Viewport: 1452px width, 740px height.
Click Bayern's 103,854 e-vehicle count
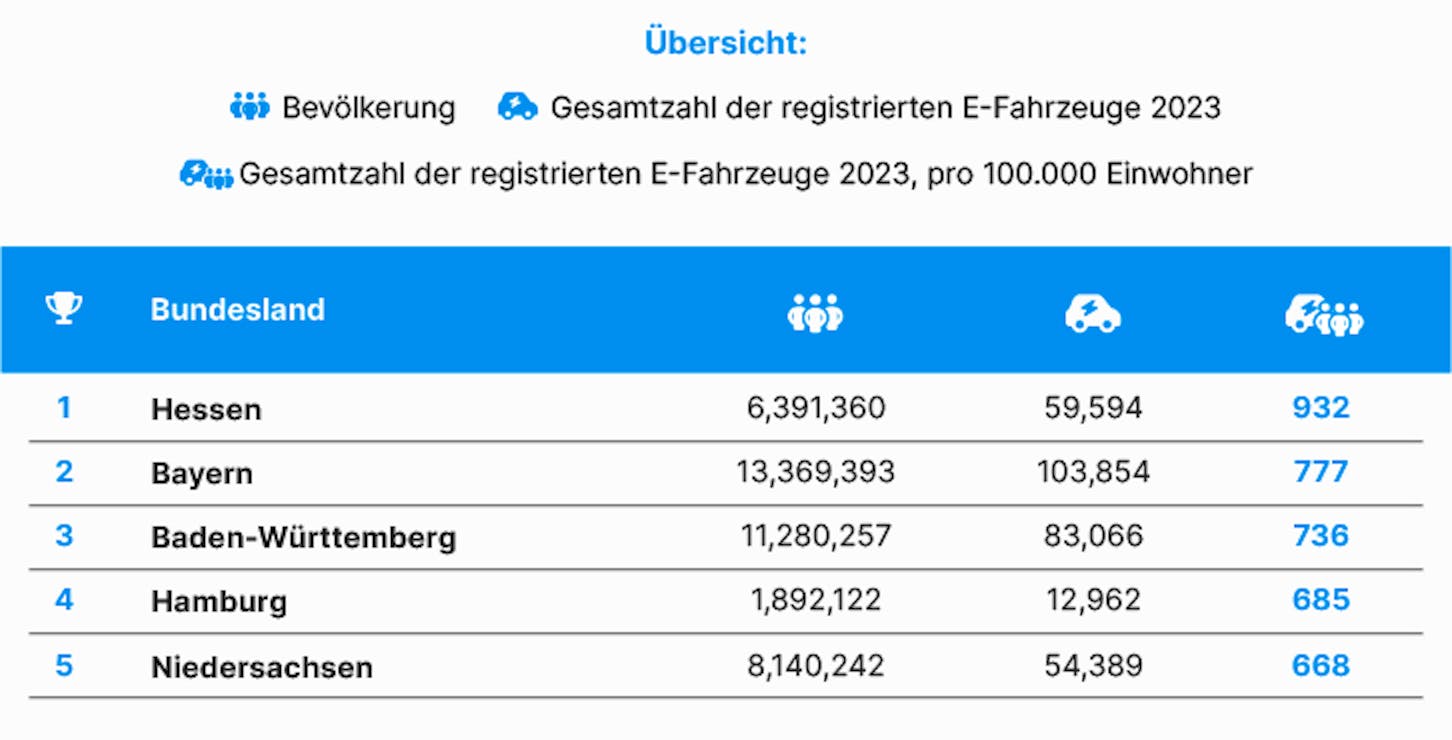coord(1093,471)
